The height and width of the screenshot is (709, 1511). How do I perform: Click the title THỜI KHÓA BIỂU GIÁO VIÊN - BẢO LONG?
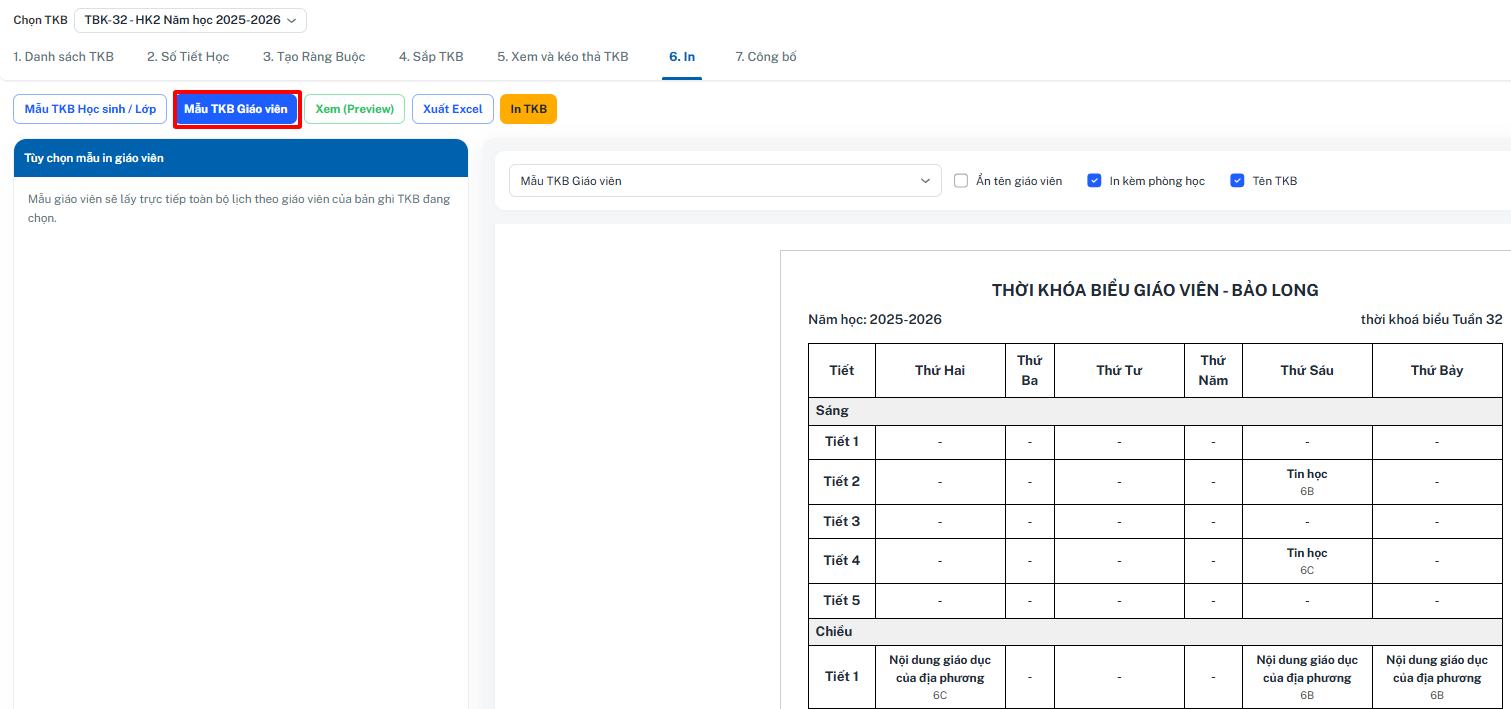pyautogui.click(x=1155, y=291)
